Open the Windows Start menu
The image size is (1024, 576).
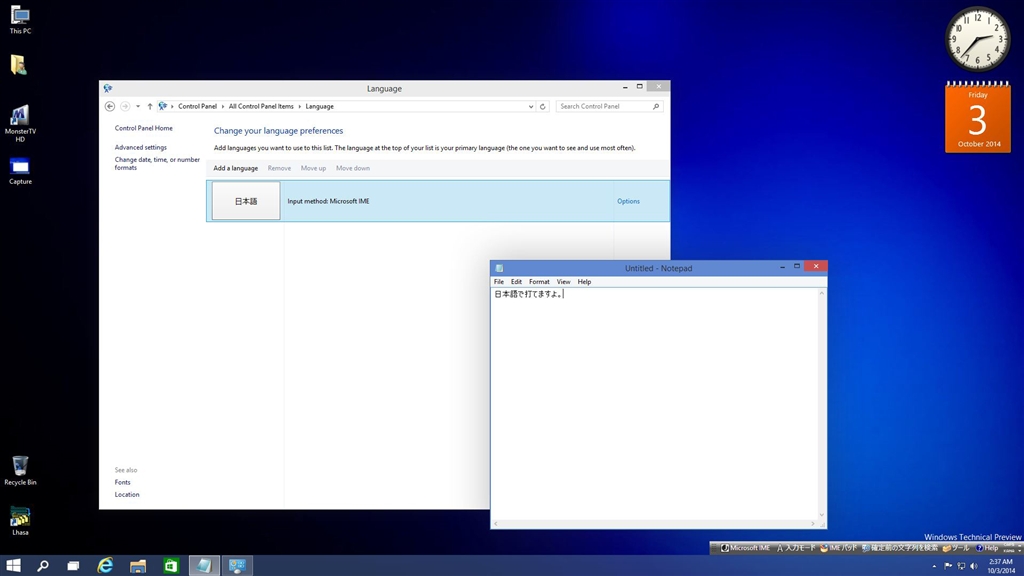click(x=14, y=566)
